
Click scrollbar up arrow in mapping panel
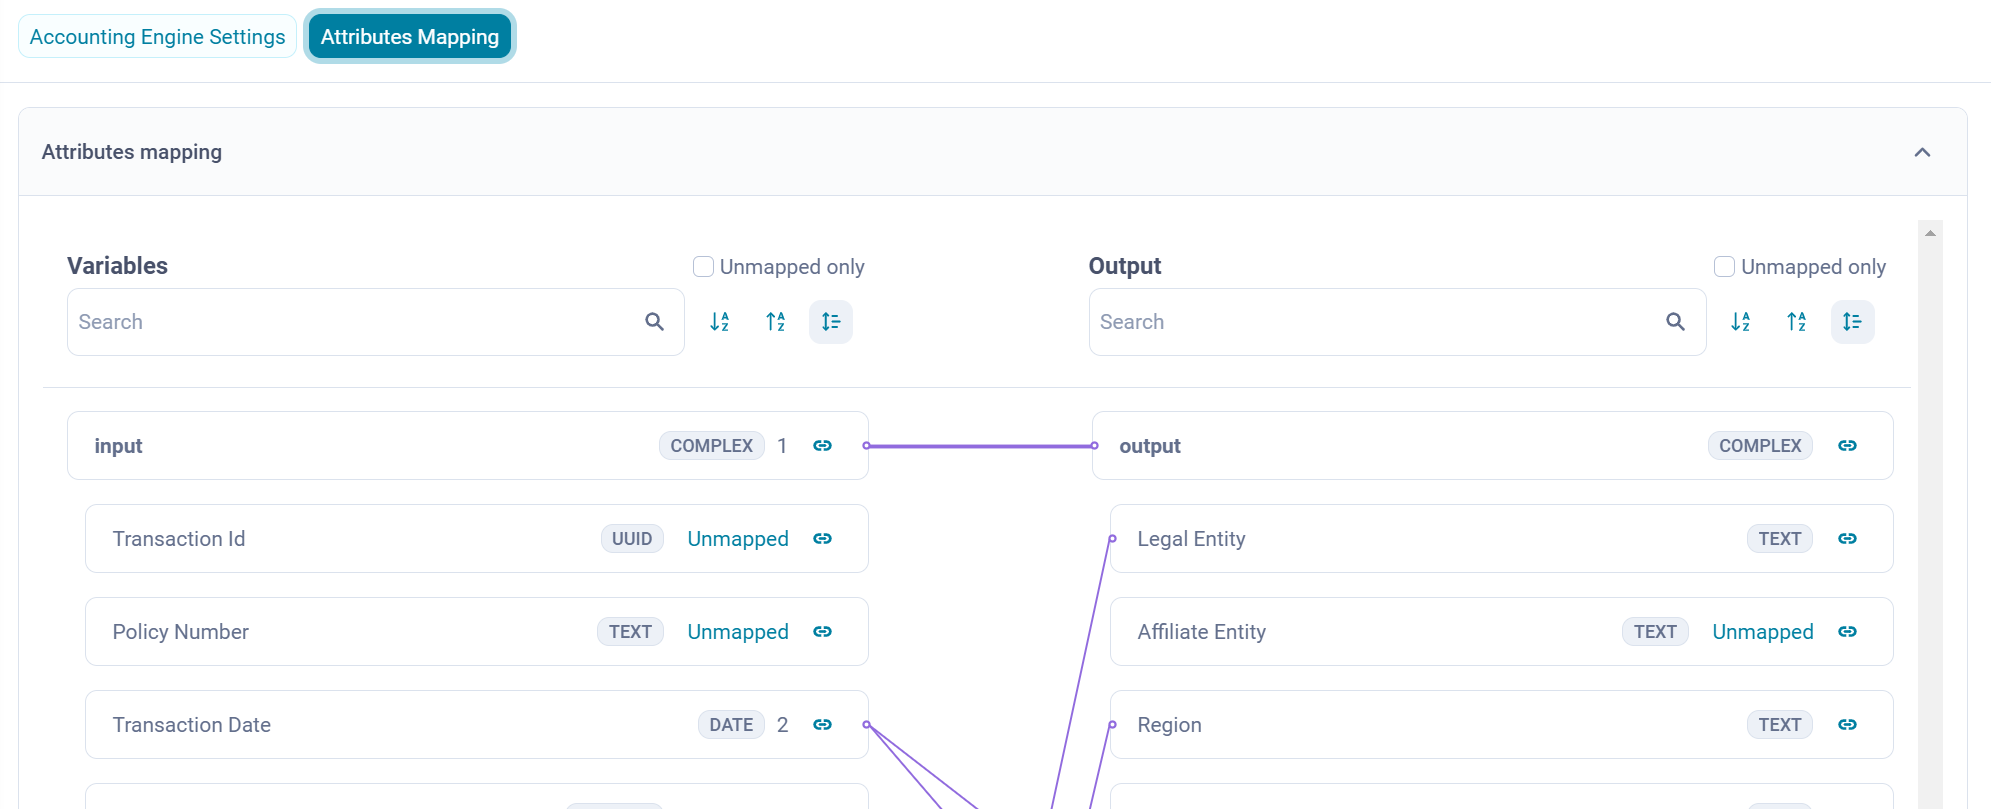[1930, 233]
